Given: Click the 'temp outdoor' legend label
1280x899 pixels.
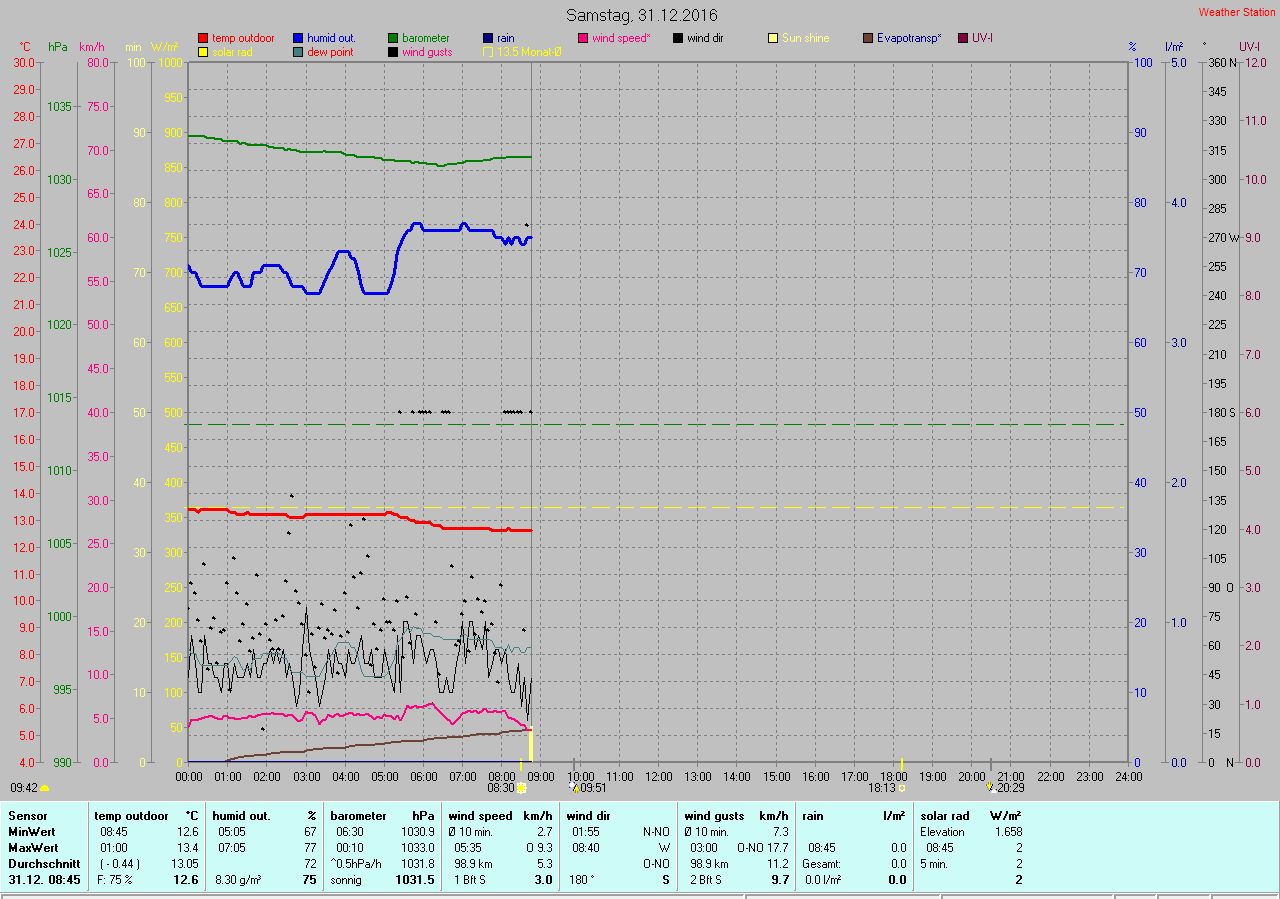Looking at the screenshot, I should (x=243, y=38).
